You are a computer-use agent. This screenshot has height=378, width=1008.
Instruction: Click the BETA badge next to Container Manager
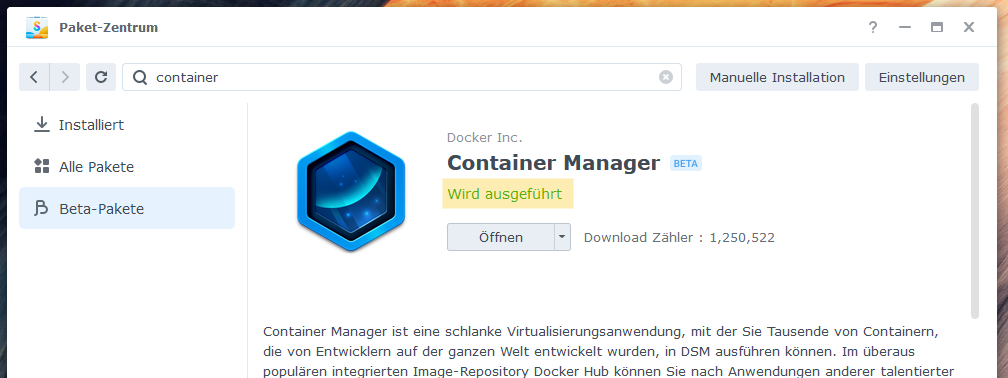(686, 163)
